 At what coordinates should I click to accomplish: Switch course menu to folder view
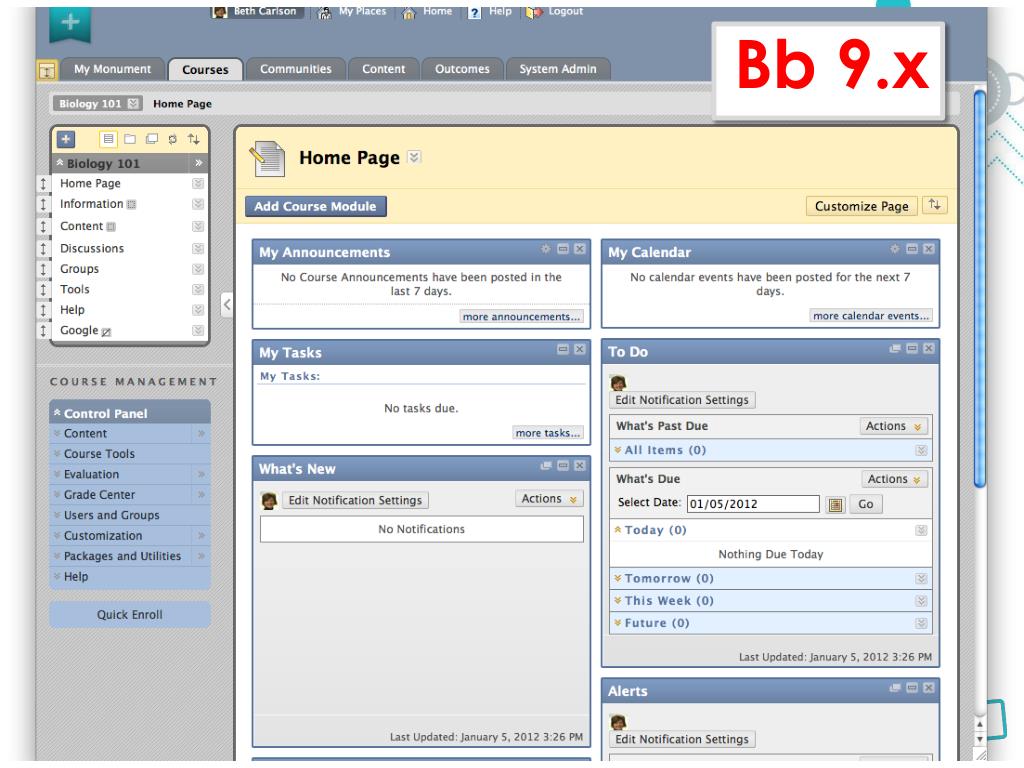pyautogui.click(x=130, y=139)
